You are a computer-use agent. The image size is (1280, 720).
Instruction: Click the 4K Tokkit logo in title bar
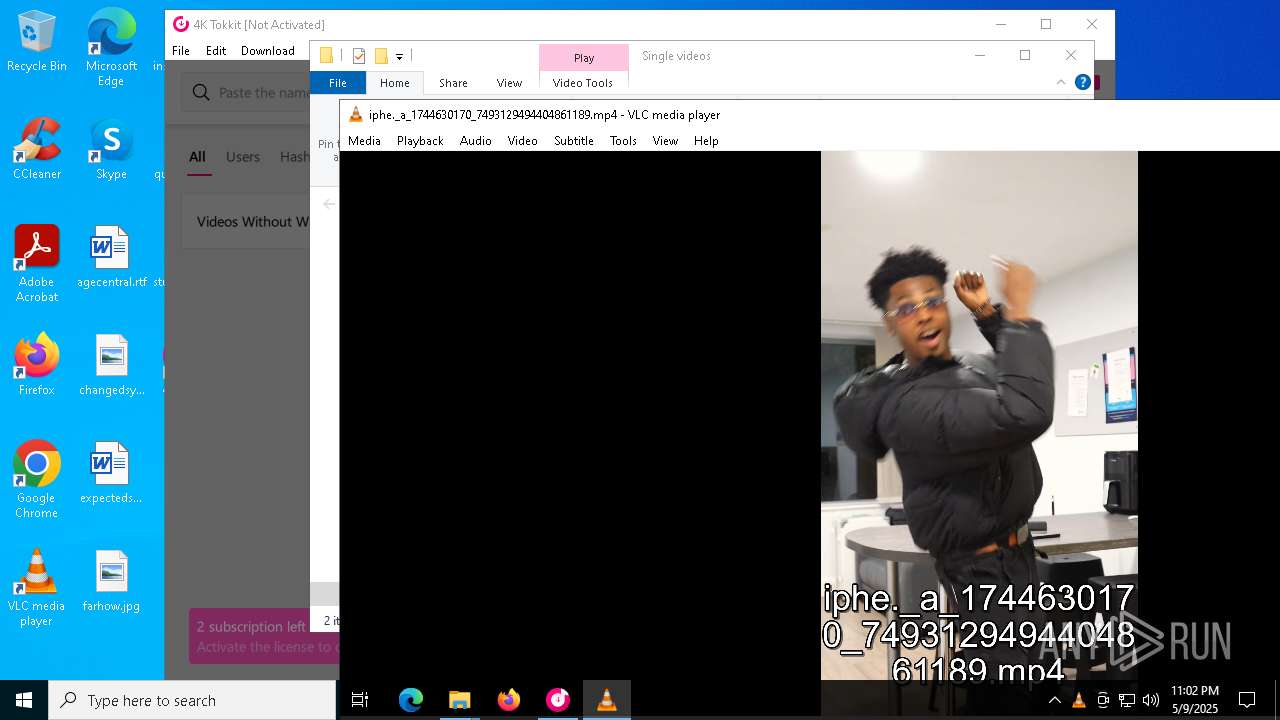(180, 24)
